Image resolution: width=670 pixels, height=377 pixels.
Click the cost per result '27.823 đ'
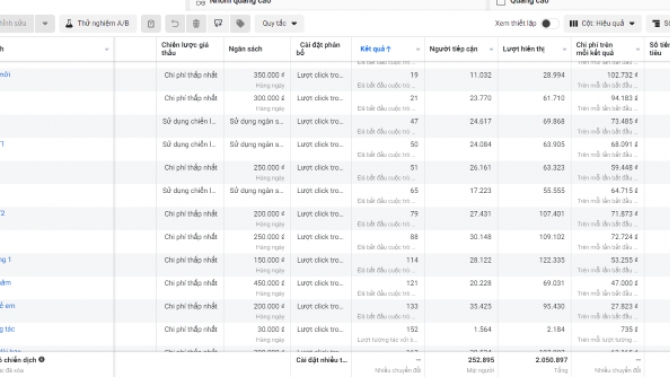pyautogui.click(x=624, y=306)
